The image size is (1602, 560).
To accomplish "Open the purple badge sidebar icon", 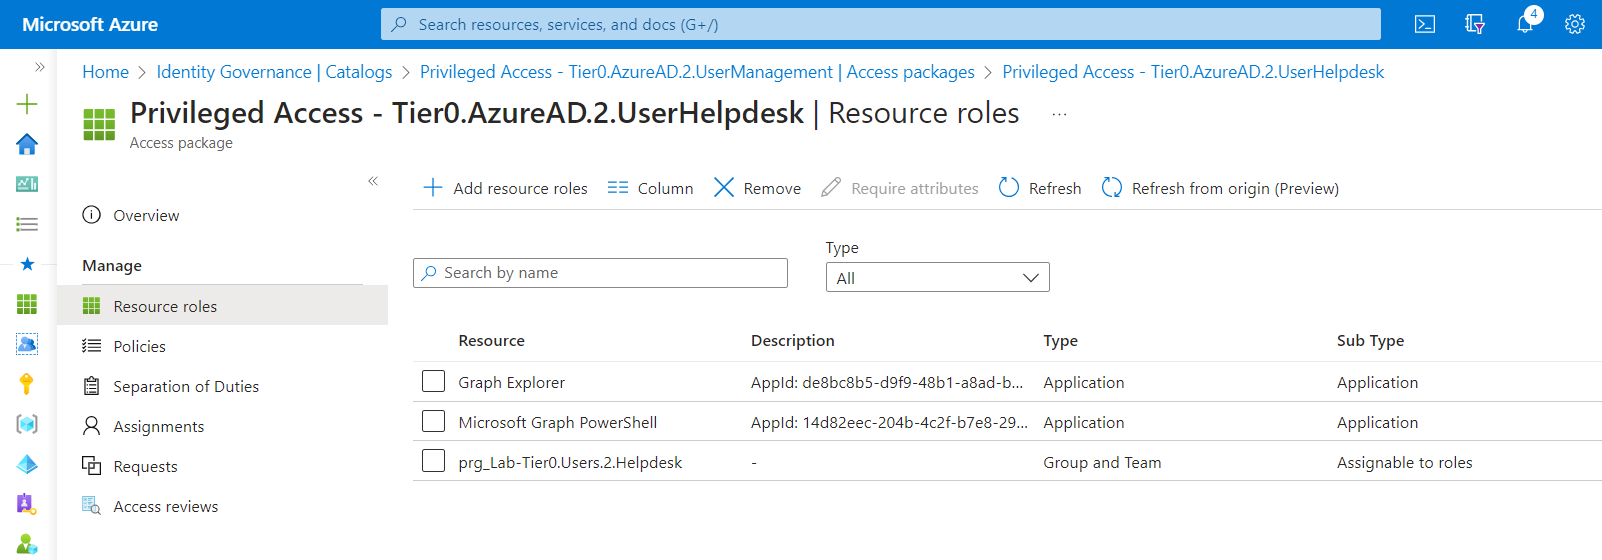I will point(27,504).
